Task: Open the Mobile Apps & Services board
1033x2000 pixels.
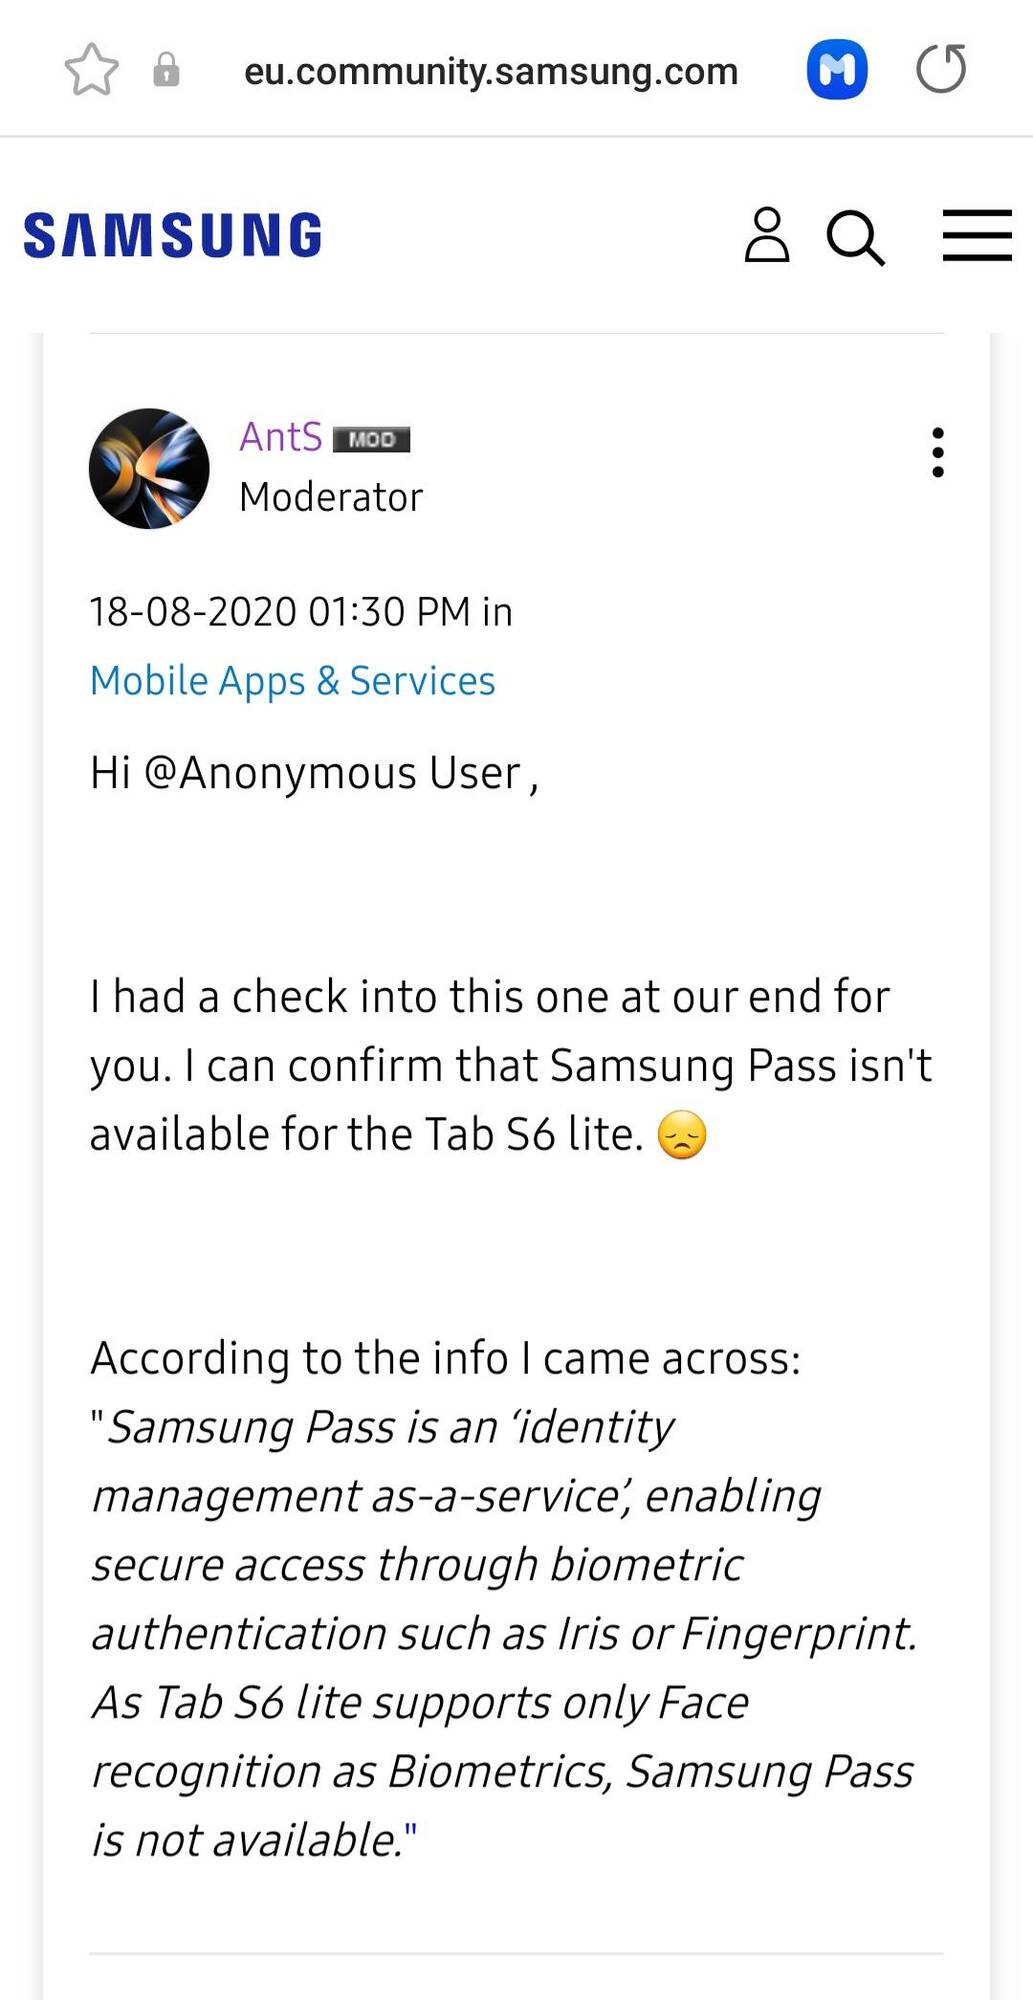Action: pos(292,681)
